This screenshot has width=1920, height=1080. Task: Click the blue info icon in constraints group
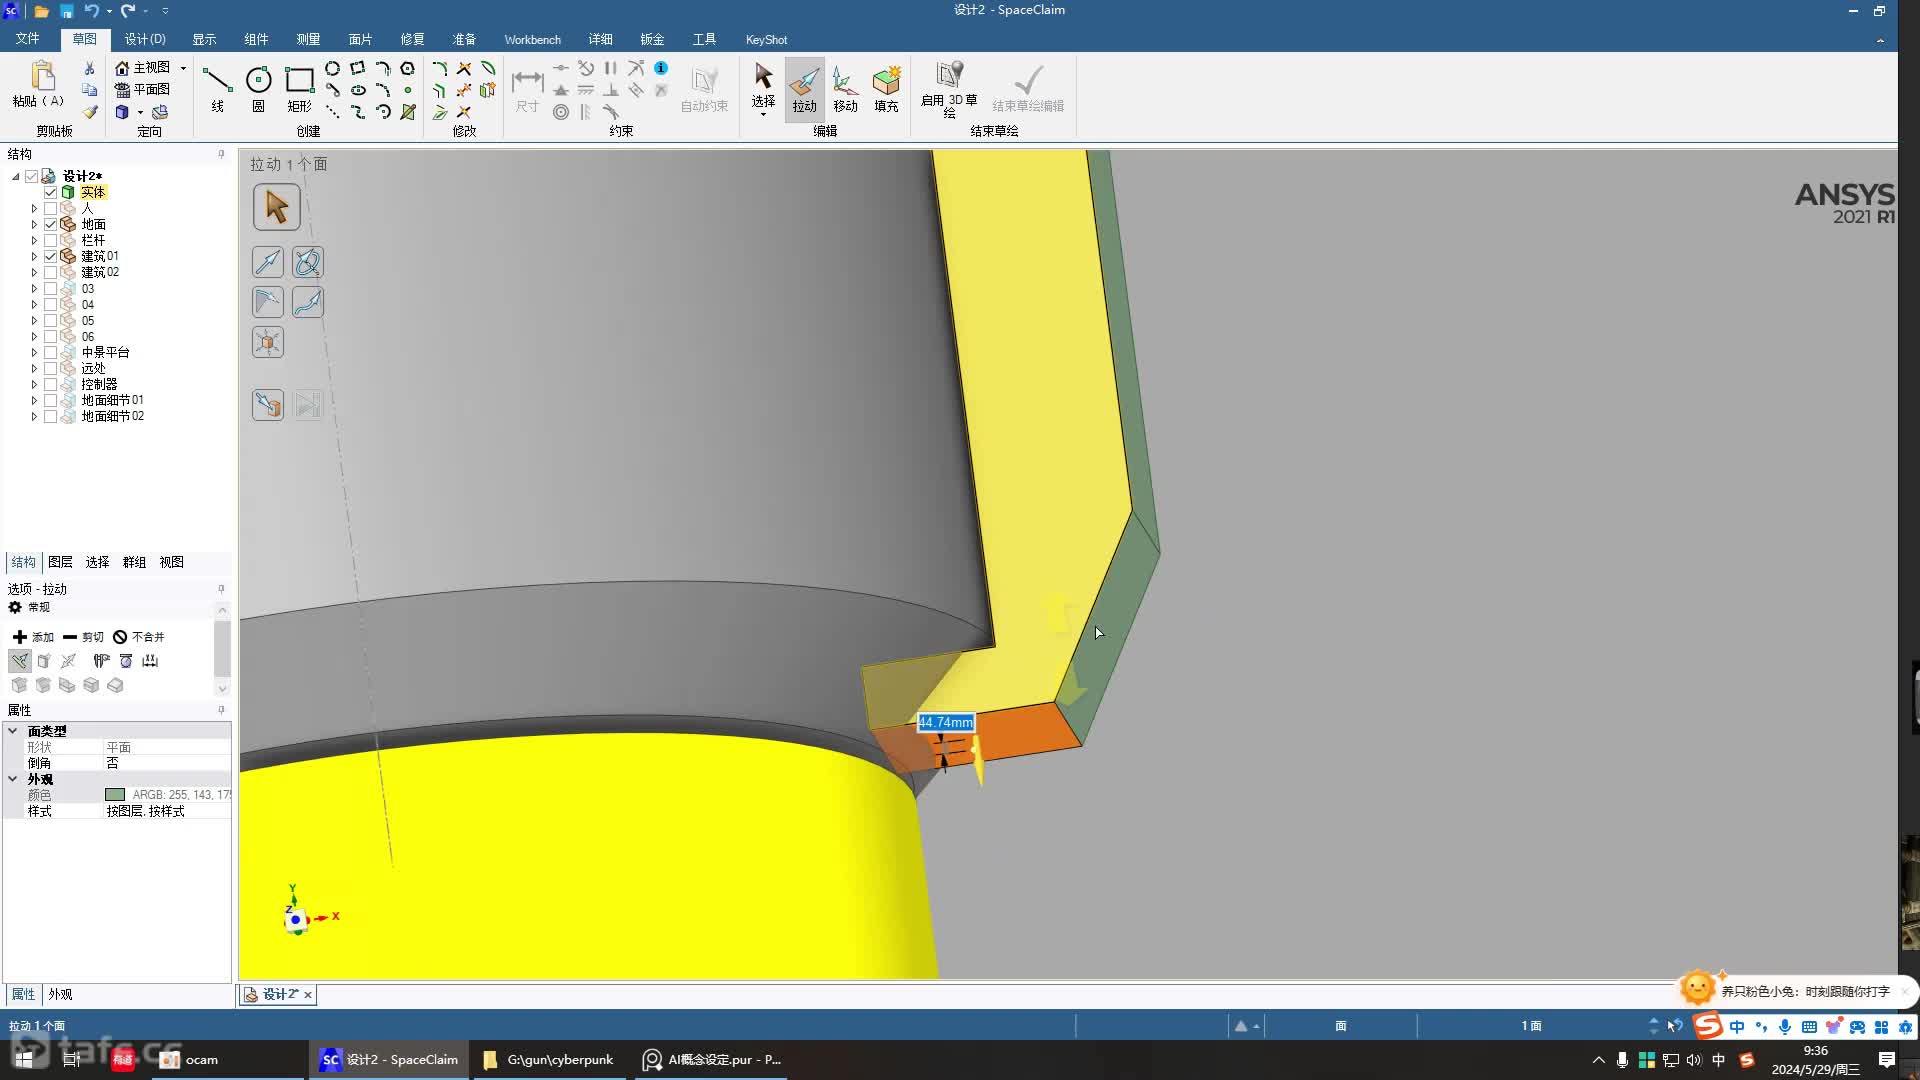[661, 68]
